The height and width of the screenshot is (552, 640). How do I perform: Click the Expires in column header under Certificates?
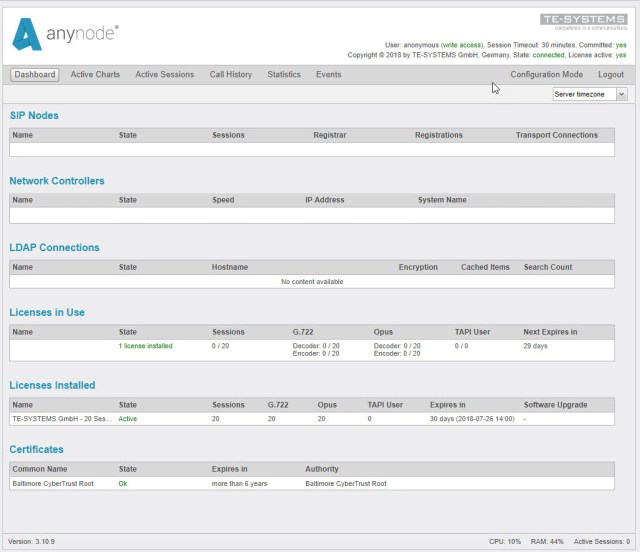(x=230, y=469)
